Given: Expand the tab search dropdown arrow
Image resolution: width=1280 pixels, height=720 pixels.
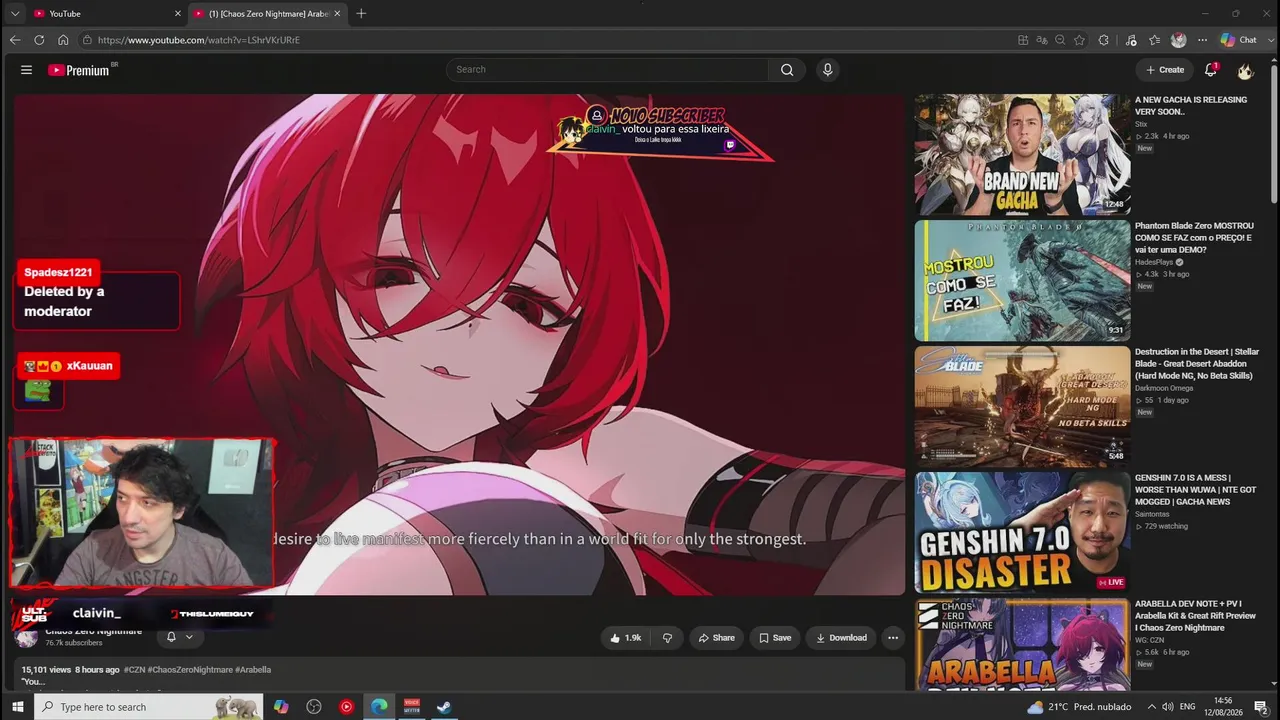Looking at the screenshot, I should pyautogui.click(x=14, y=13).
